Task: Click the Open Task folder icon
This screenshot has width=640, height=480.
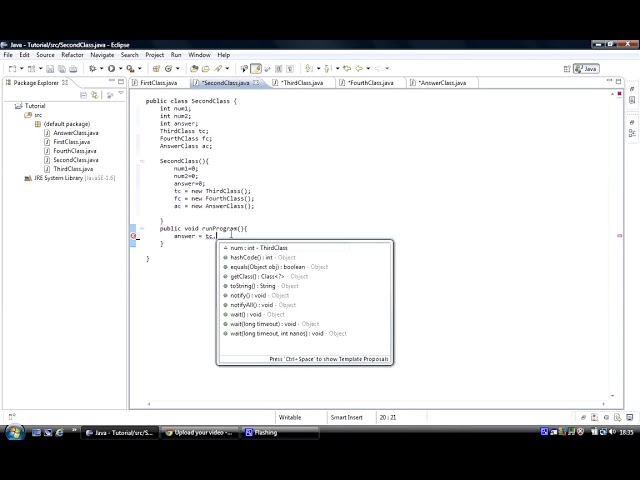Action: point(206,69)
